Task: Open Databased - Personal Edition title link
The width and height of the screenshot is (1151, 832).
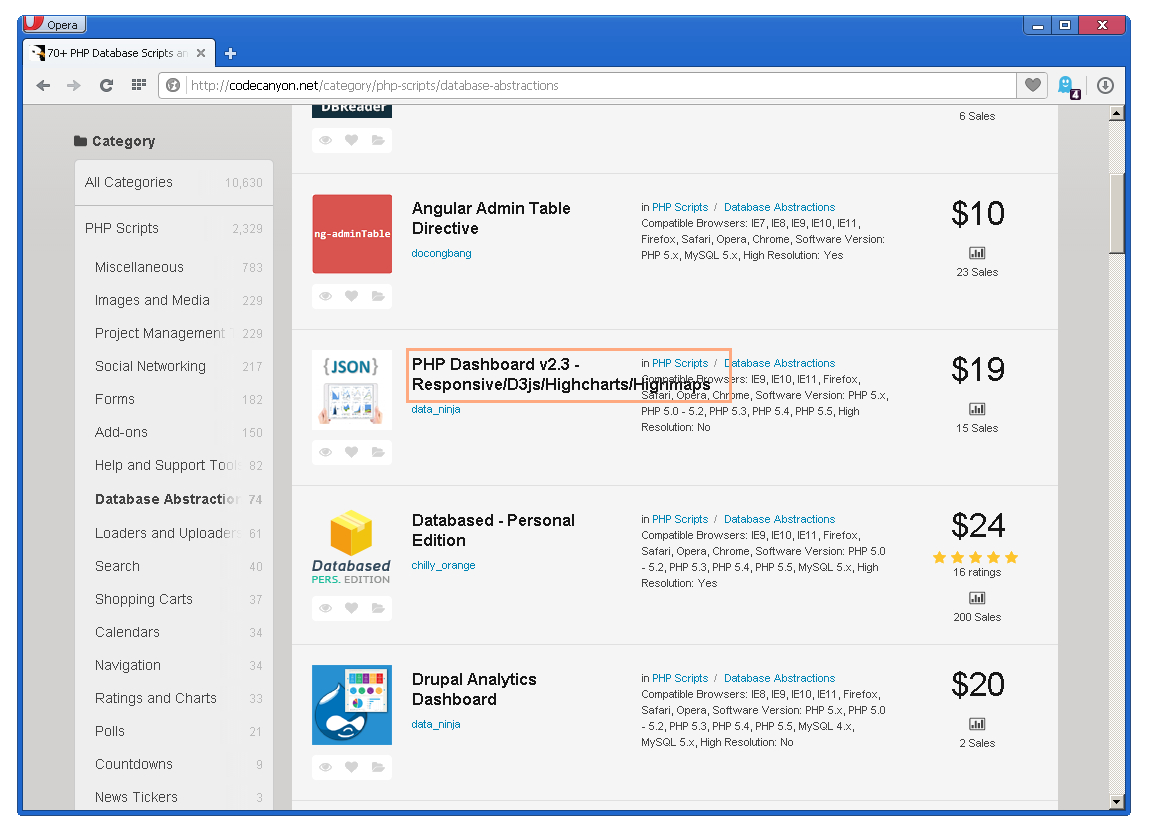Action: [x=493, y=530]
